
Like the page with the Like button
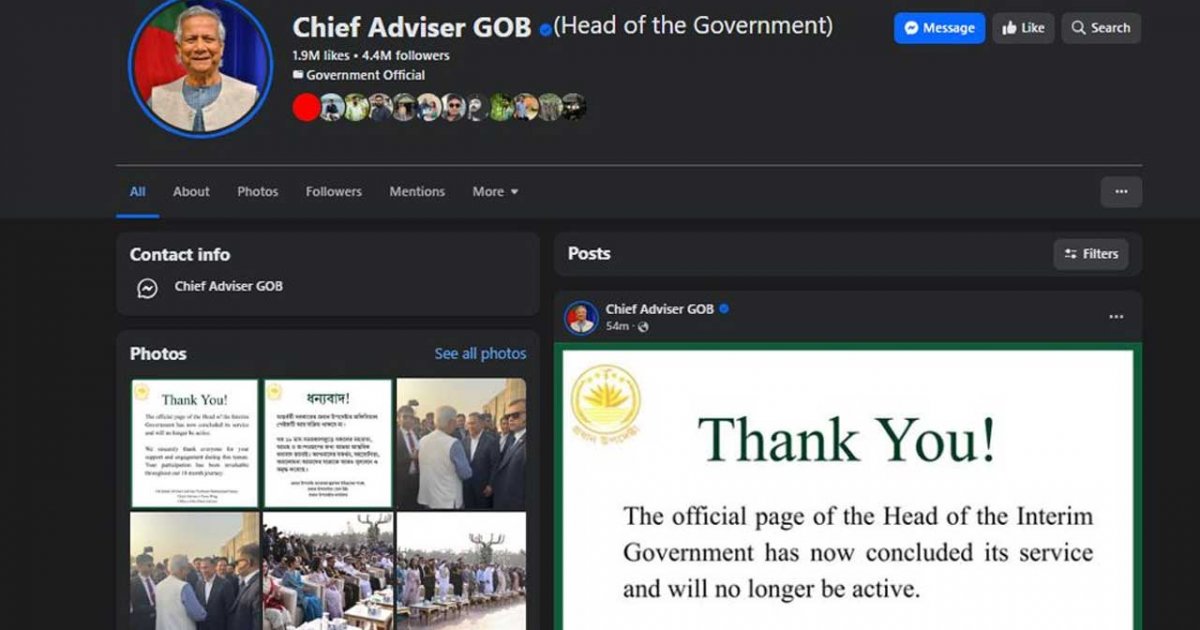tap(1023, 28)
